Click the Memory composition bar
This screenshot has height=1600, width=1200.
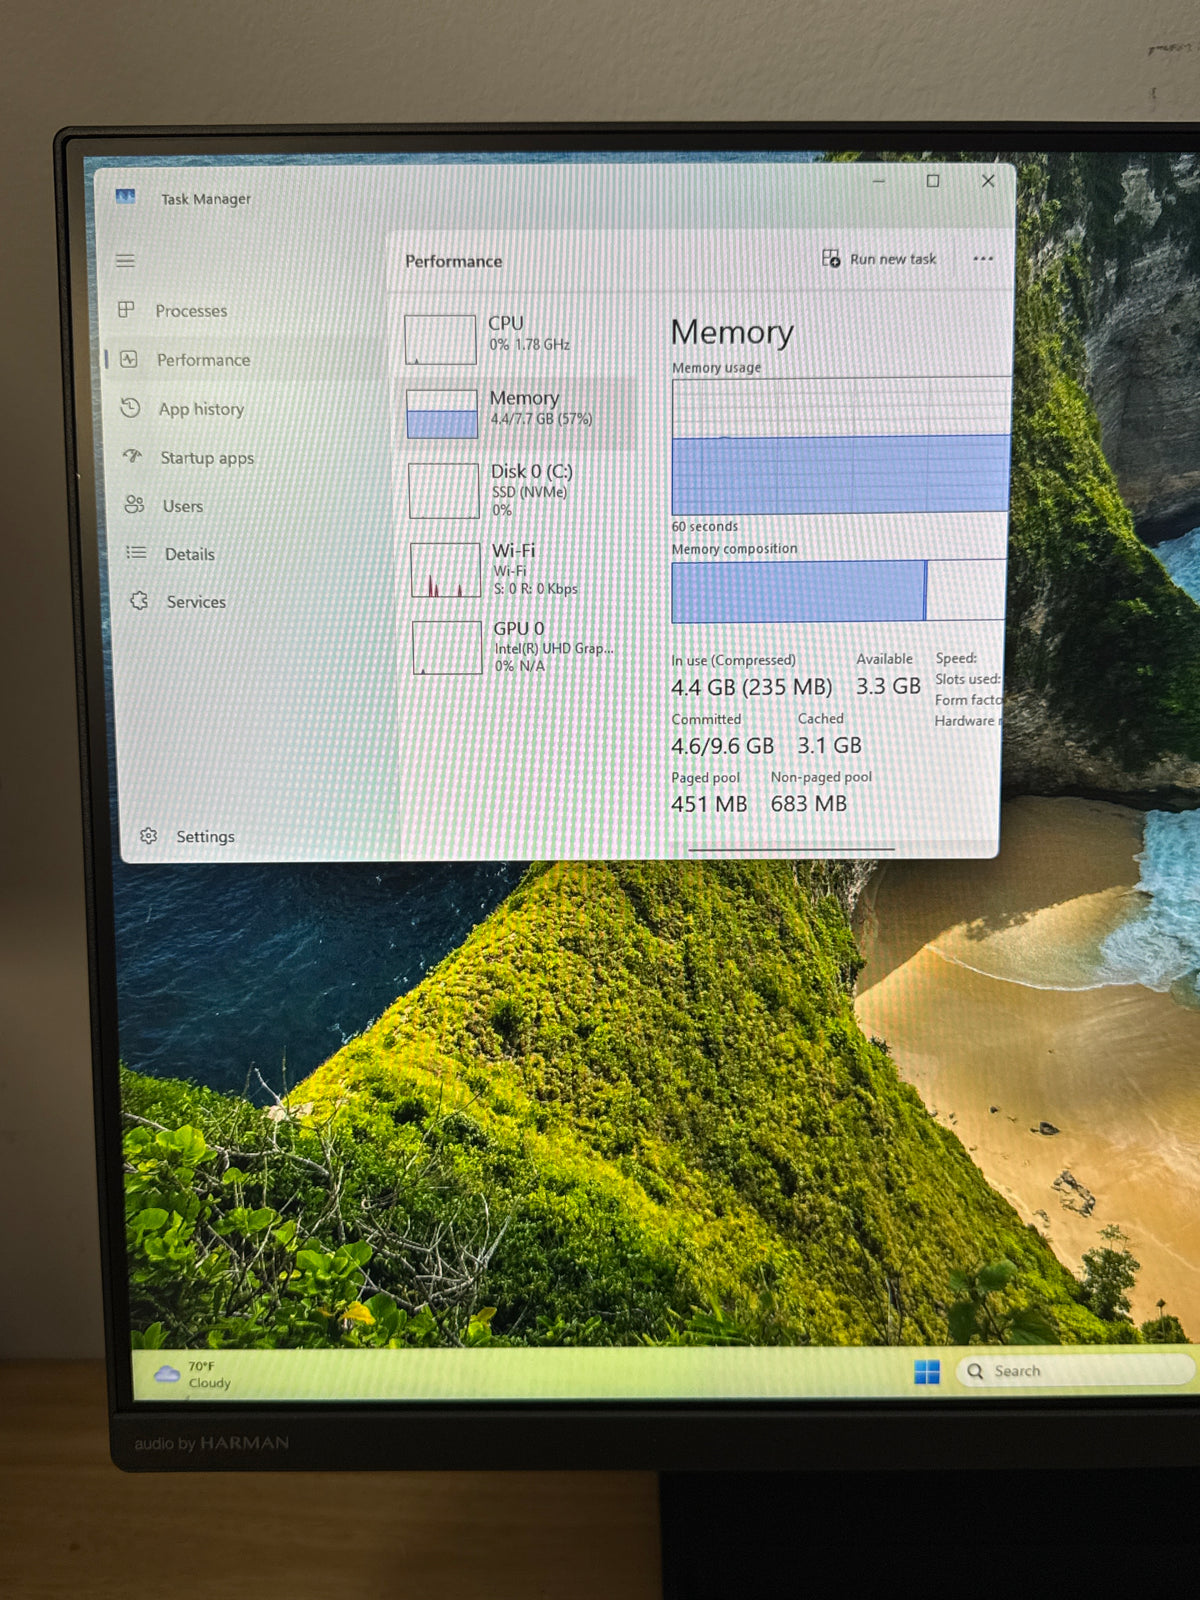838,590
